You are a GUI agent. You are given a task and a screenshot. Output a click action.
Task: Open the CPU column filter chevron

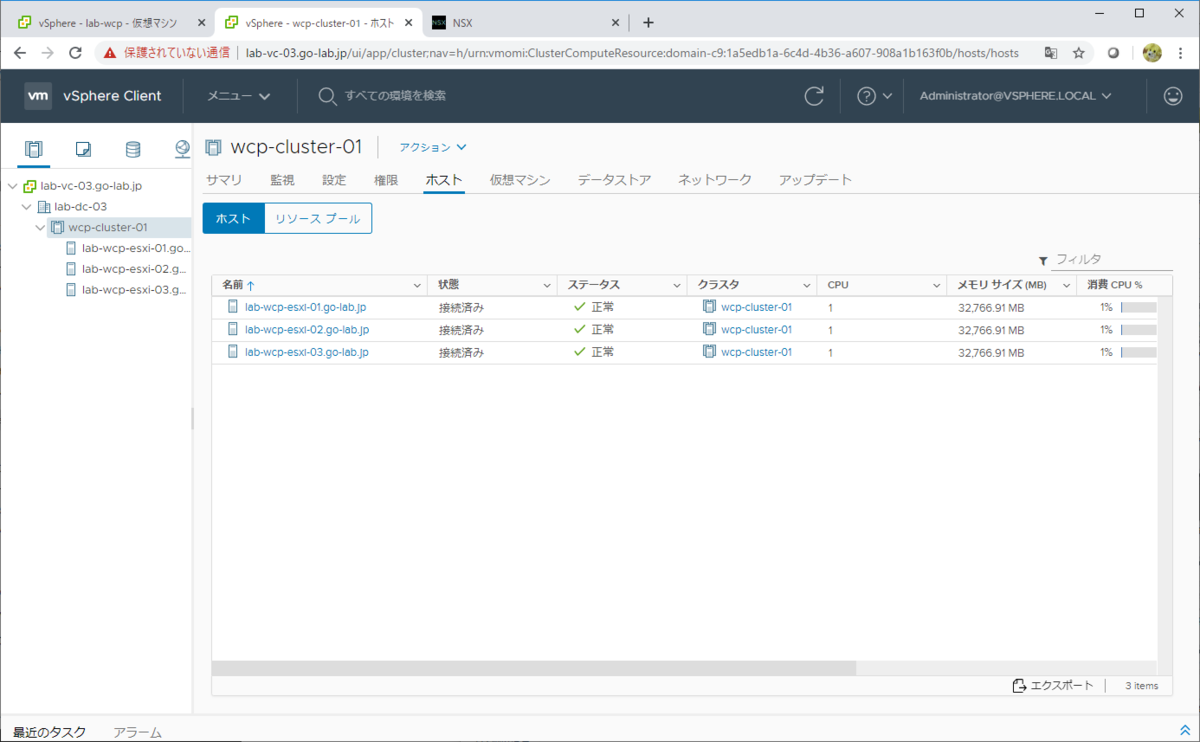[937, 285]
